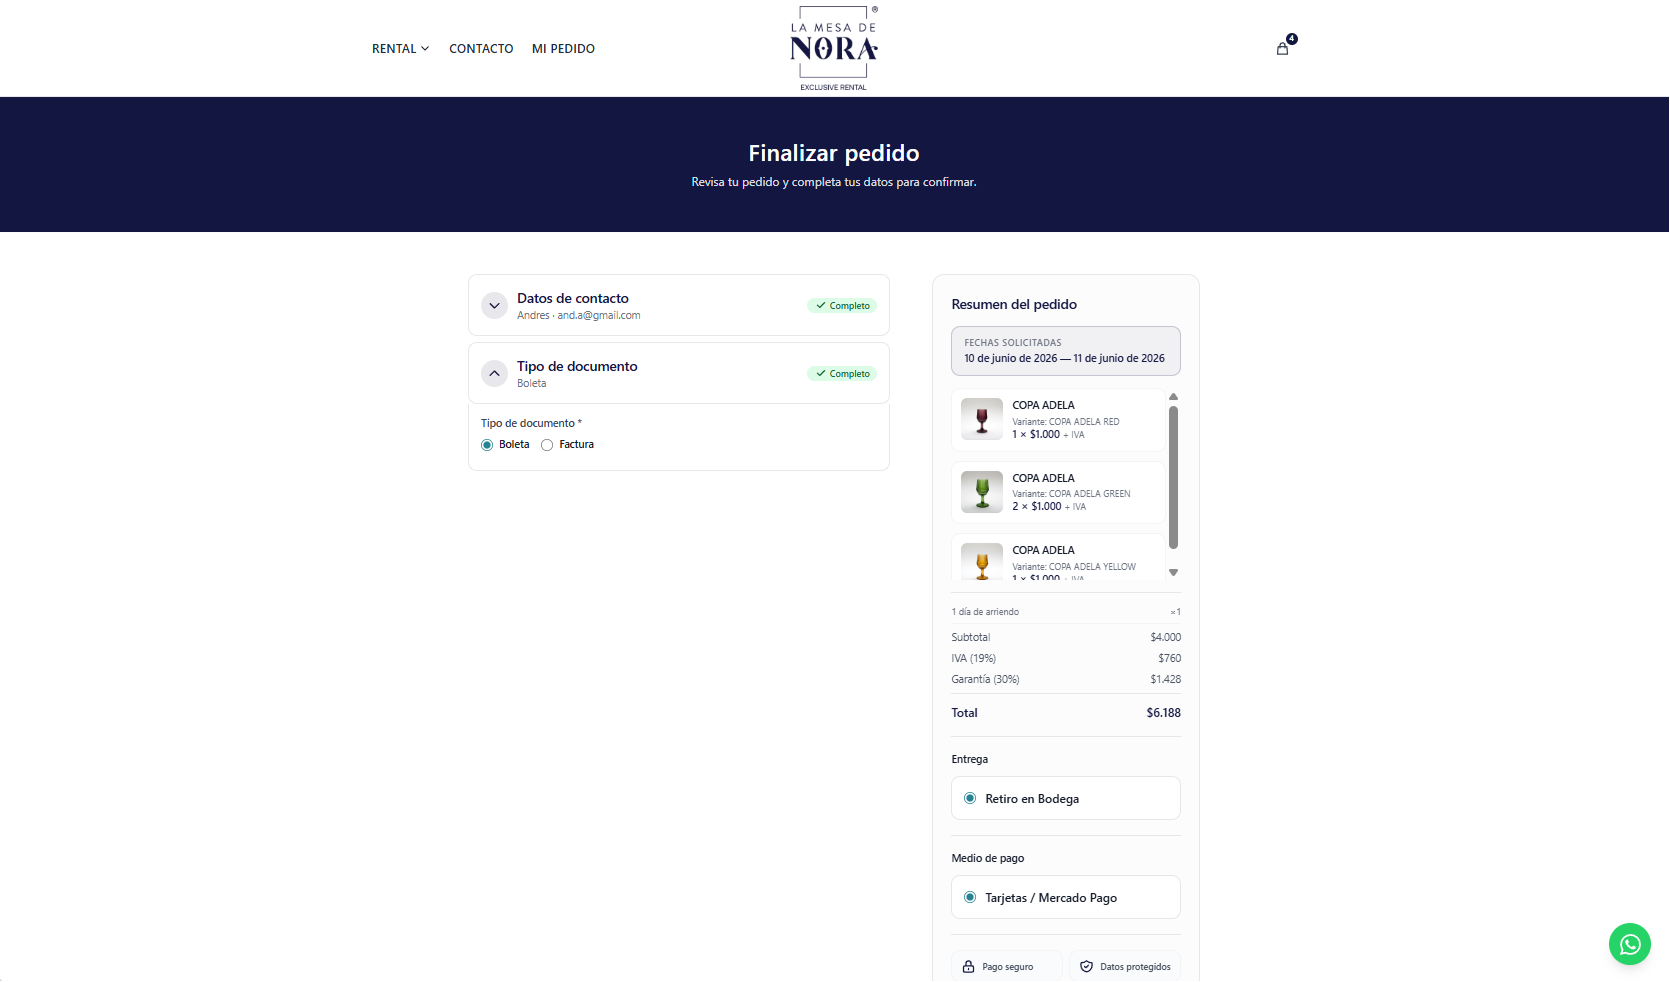Click the IVA (19%) $760 value

click(1169, 658)
